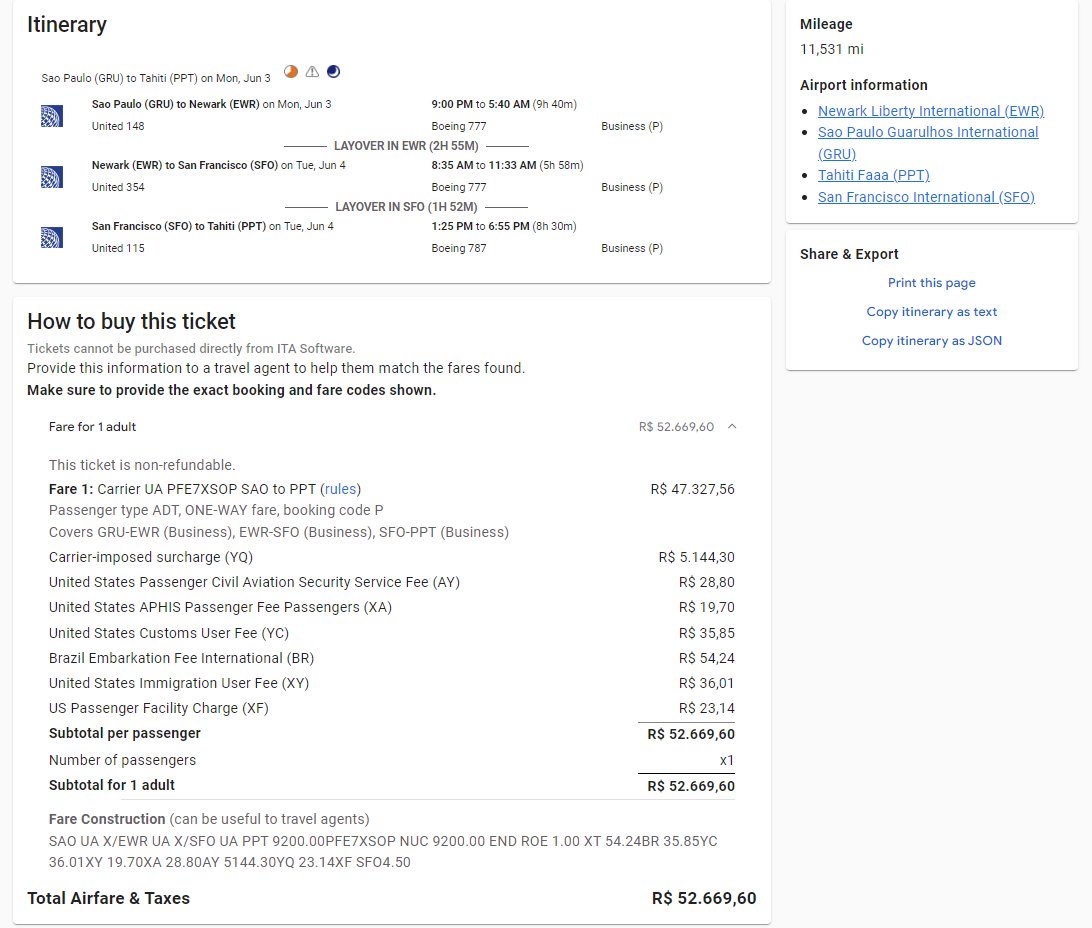Image resolution: width=1092 pixels, height=928 pixels.
Task: Click the dark blue moon red-eye icon
Action: (334, 72)
